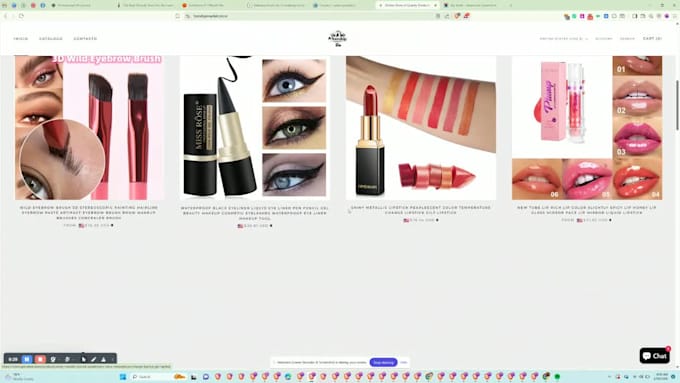Pause the screen recording
Image resolution: width=680 pixels, height=383 pixels.
(x=27, y=359)
